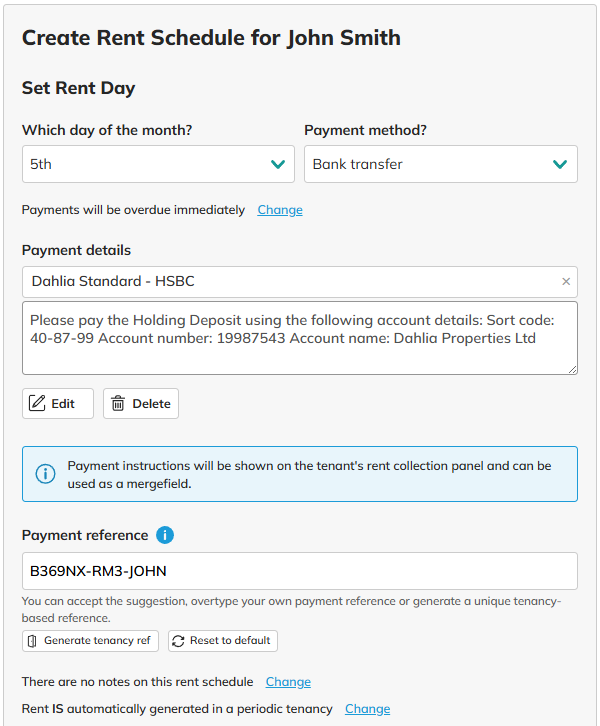Clear the Dahlia Standard - HSBC selection
The height and width of the screenshot is (726, 600).
(x=566, y=282)
